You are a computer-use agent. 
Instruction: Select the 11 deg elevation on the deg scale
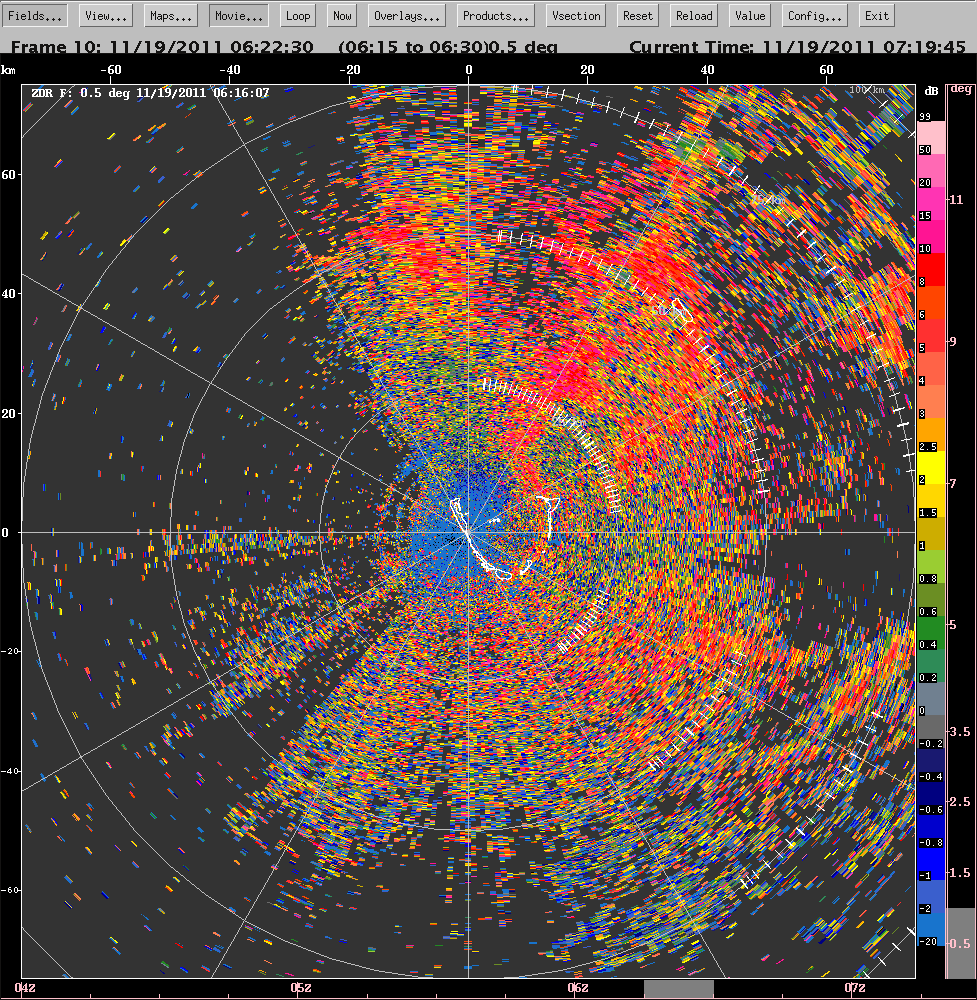pyautogui.click(x=956, y=200)
